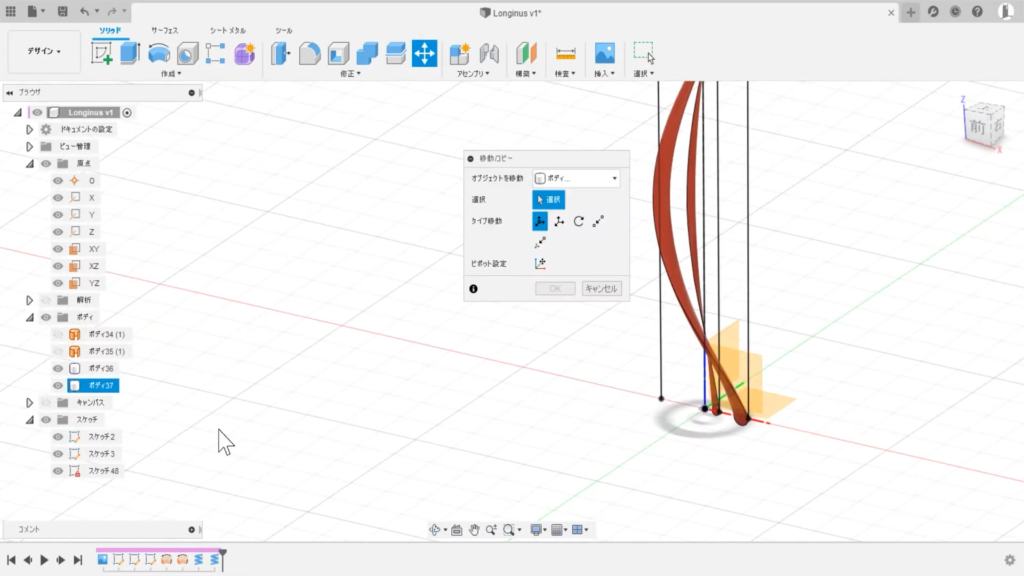Image resolution: width=1024 pixels, height=576 pixels.
Task: Toggle visibility of スケッチ48
Action: click(x=58, y=471)
